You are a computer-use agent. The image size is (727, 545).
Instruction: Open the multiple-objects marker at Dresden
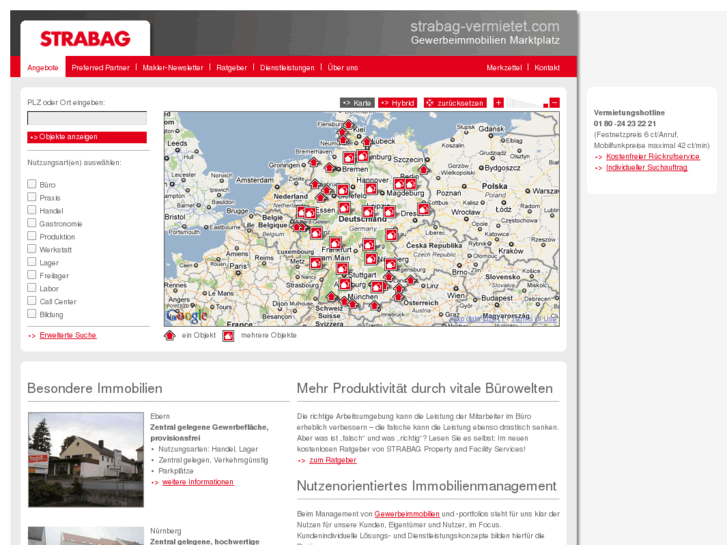click(x=423, y=209)
